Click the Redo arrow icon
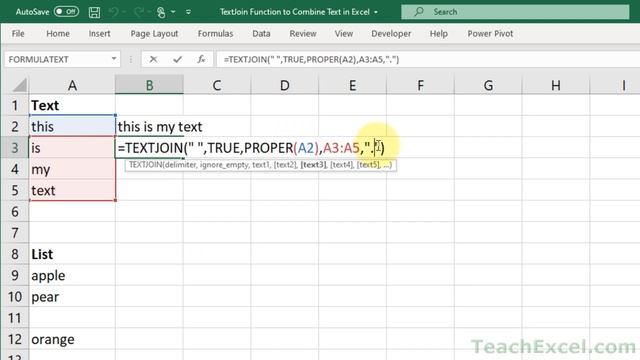Image resolution: width=640 pixels, height=360 pixels. pyautogui.click(x=138, y=12)
